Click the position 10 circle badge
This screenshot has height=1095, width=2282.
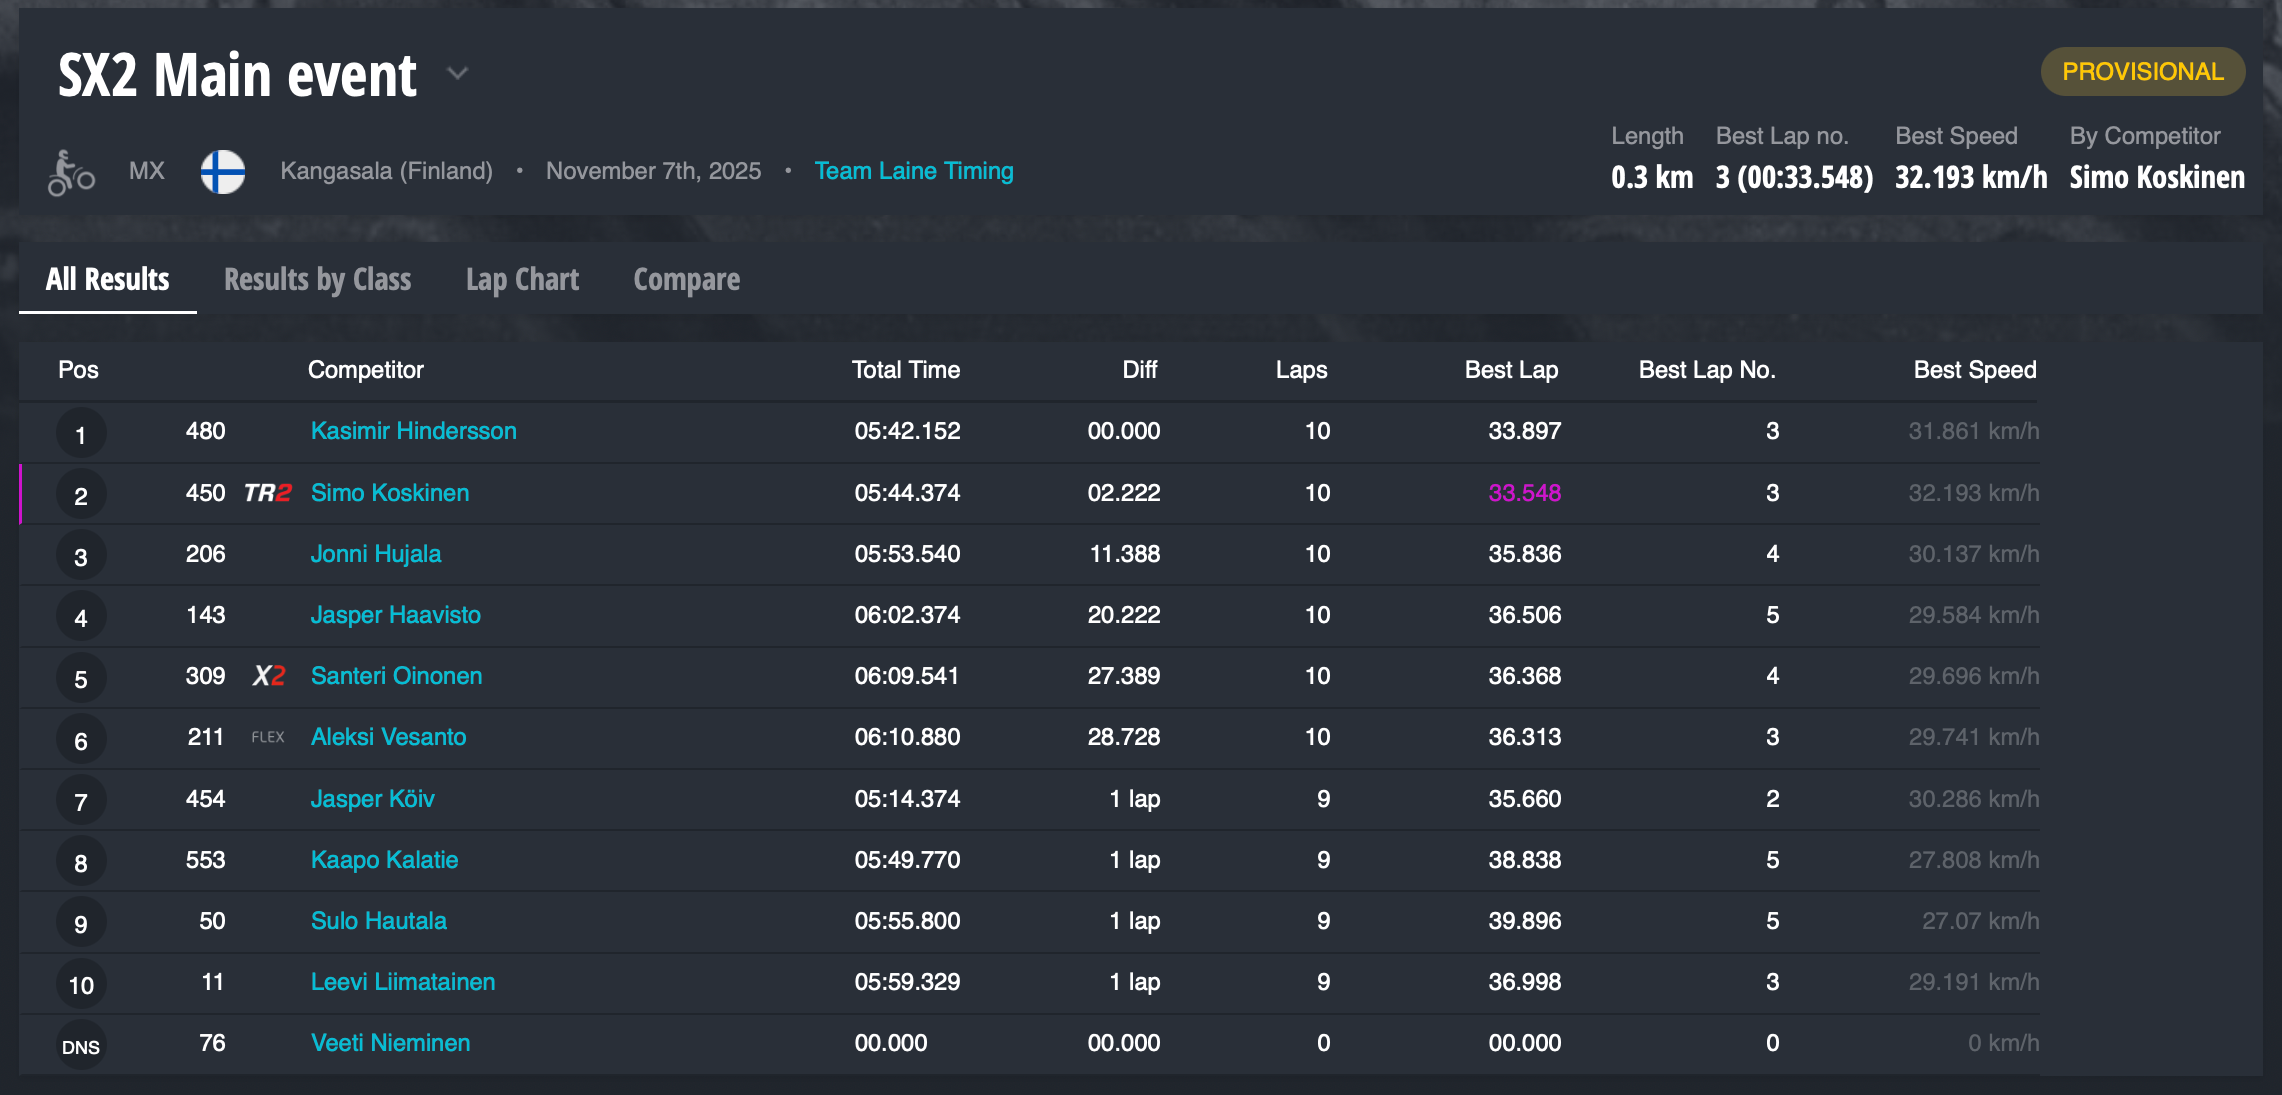coord(81,985)
